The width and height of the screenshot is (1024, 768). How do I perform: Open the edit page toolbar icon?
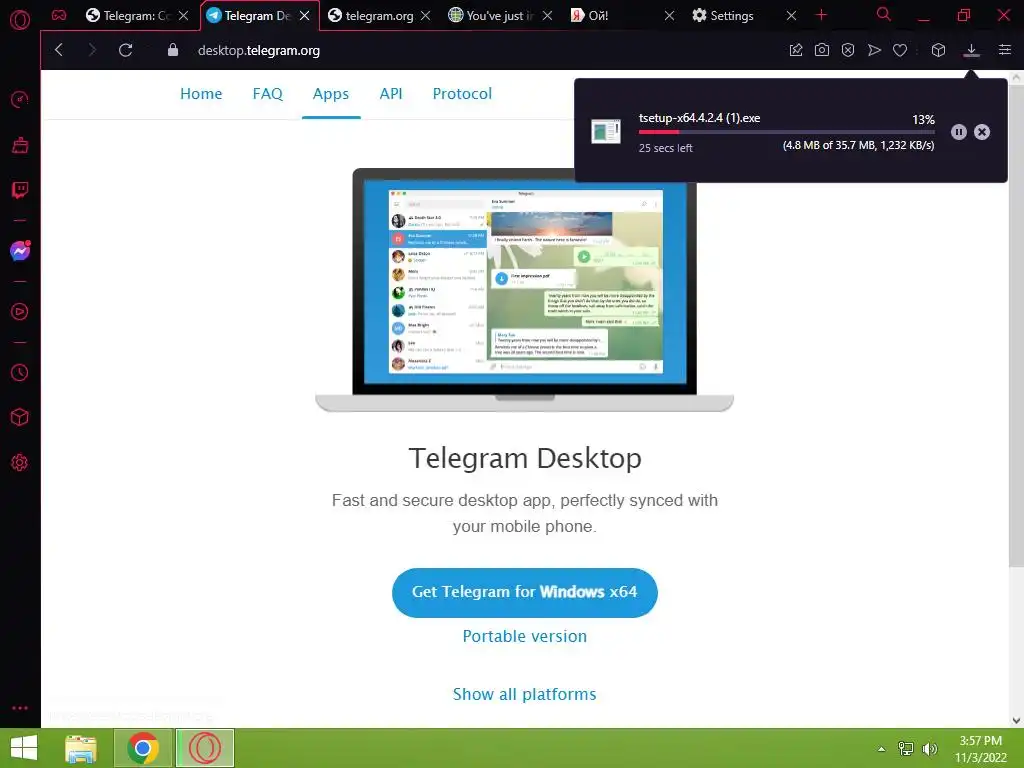click(795, 50)
